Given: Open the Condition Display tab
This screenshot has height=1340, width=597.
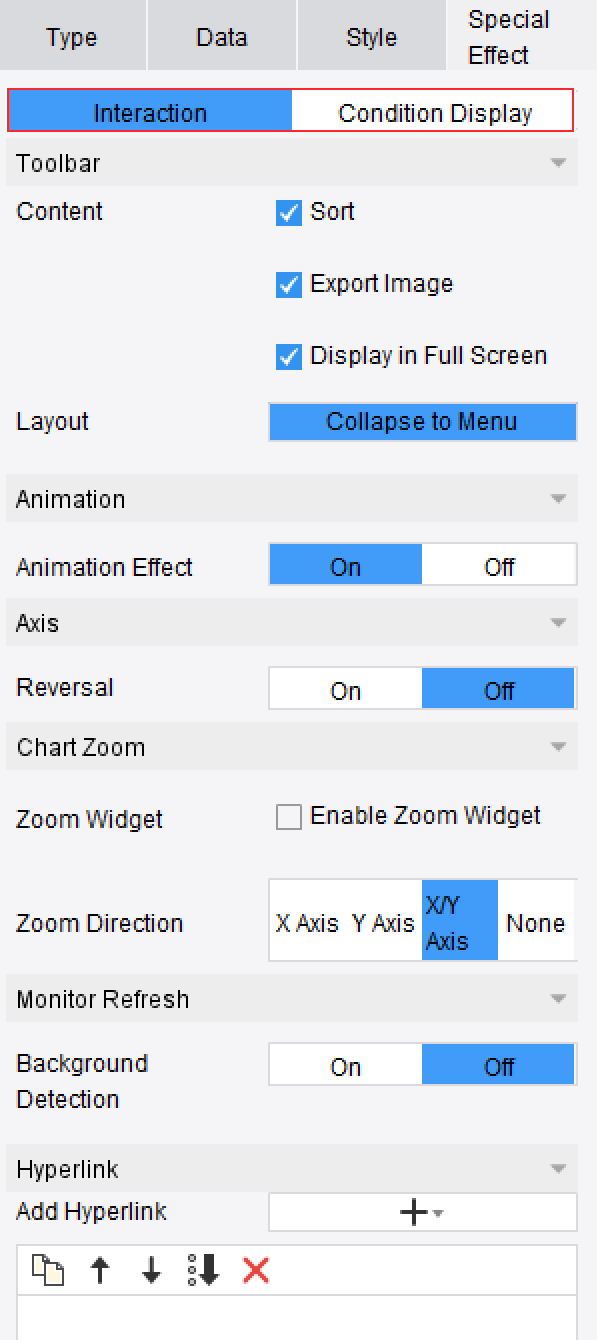Looking at the screenshot, I should point(434,113).
